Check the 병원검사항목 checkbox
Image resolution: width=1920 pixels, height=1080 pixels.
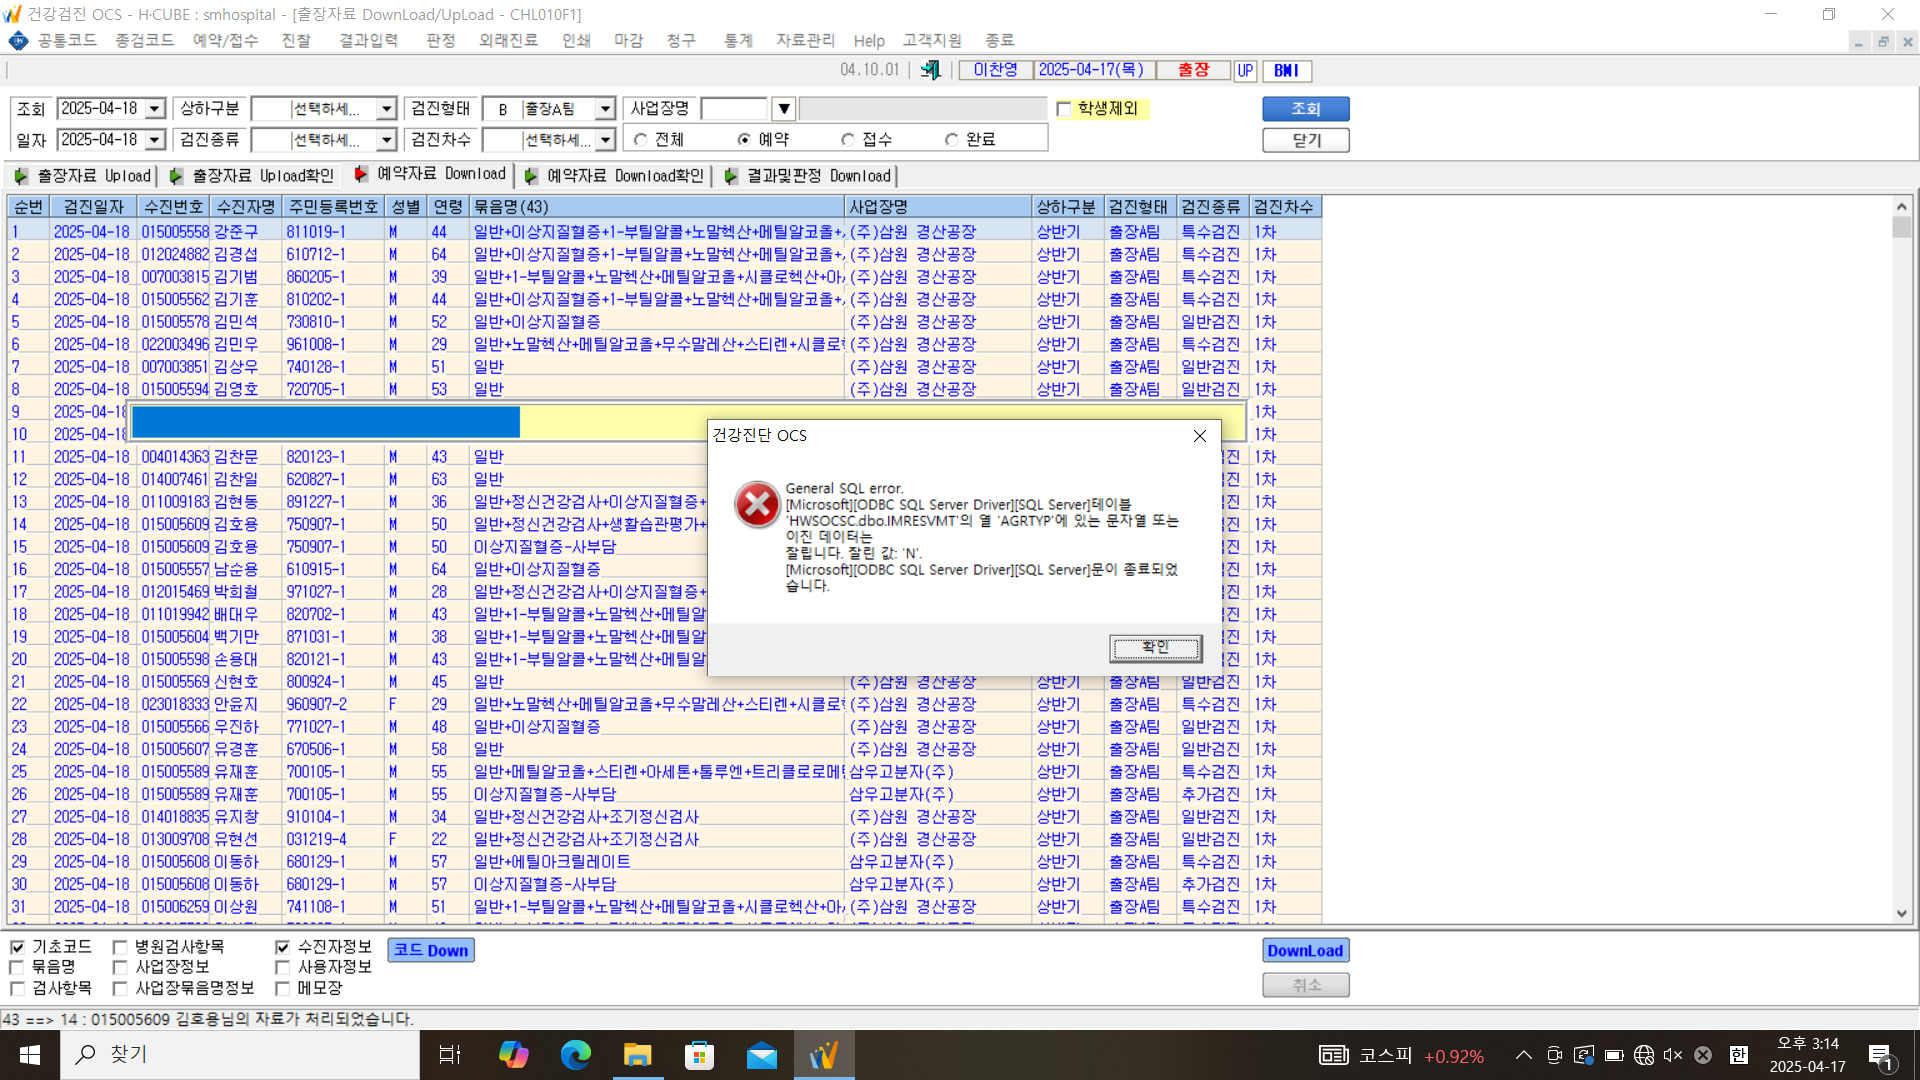pyautogui.click(x=120, y=947)
